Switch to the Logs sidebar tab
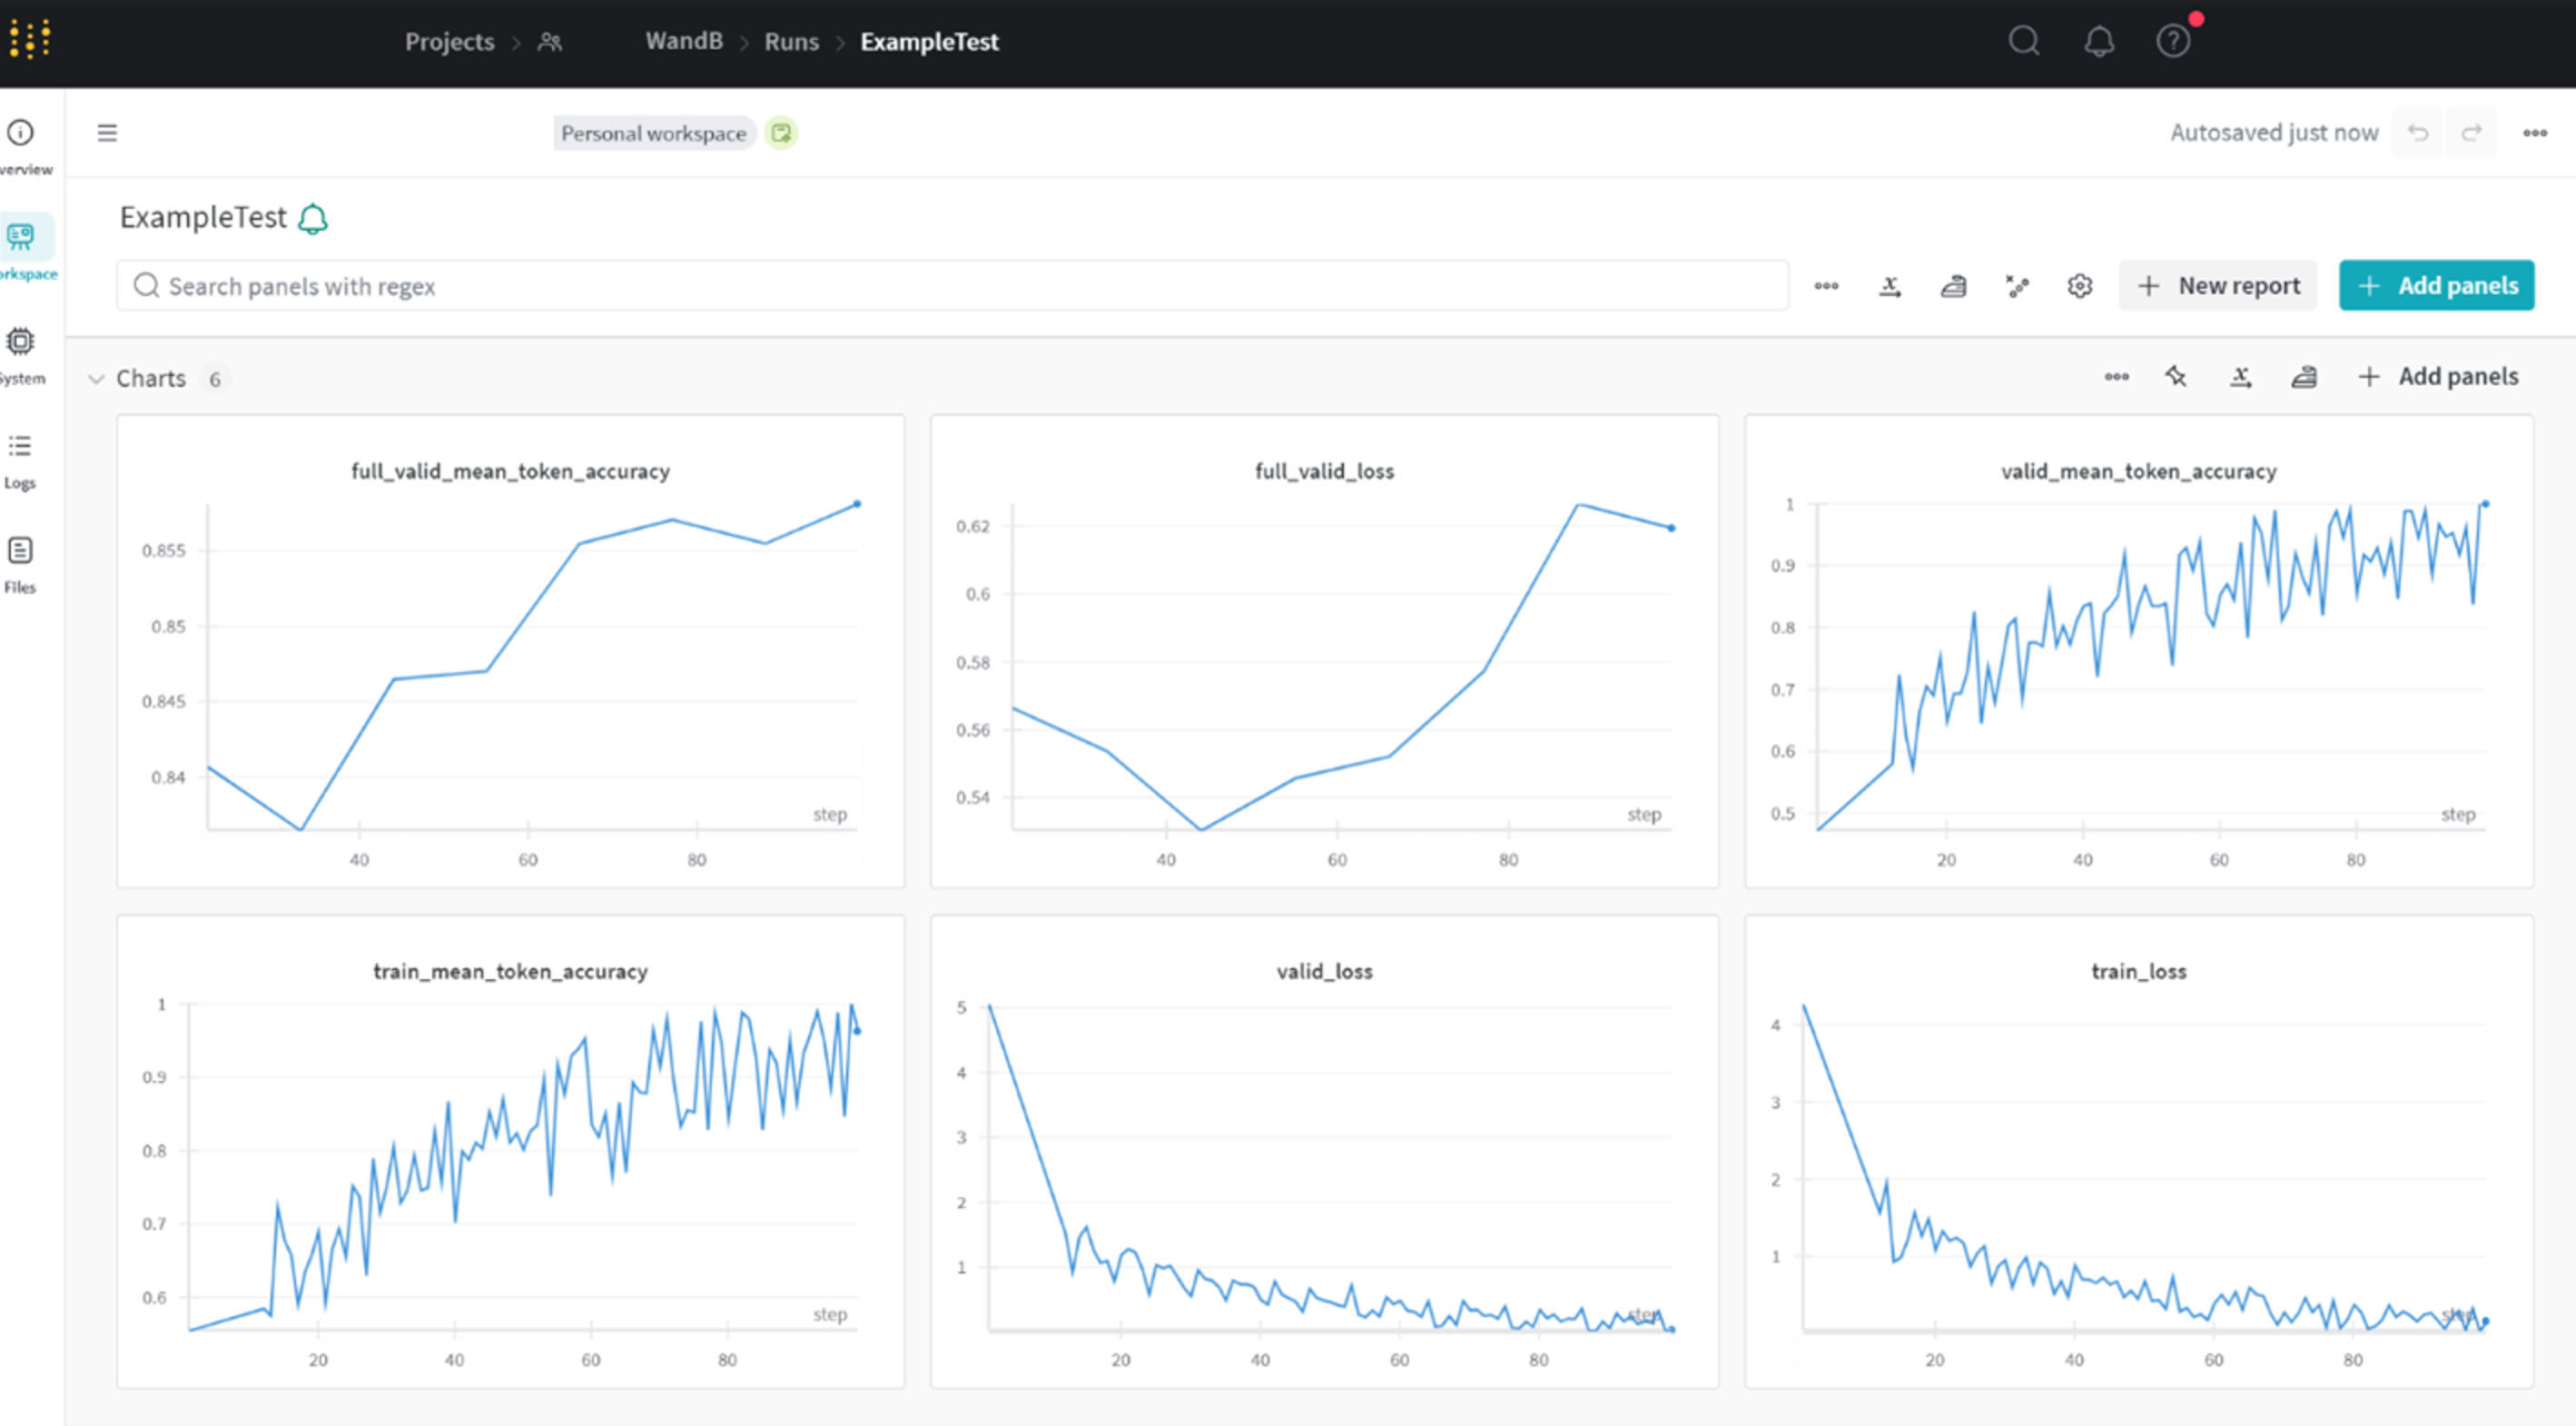 pos(20,460)
